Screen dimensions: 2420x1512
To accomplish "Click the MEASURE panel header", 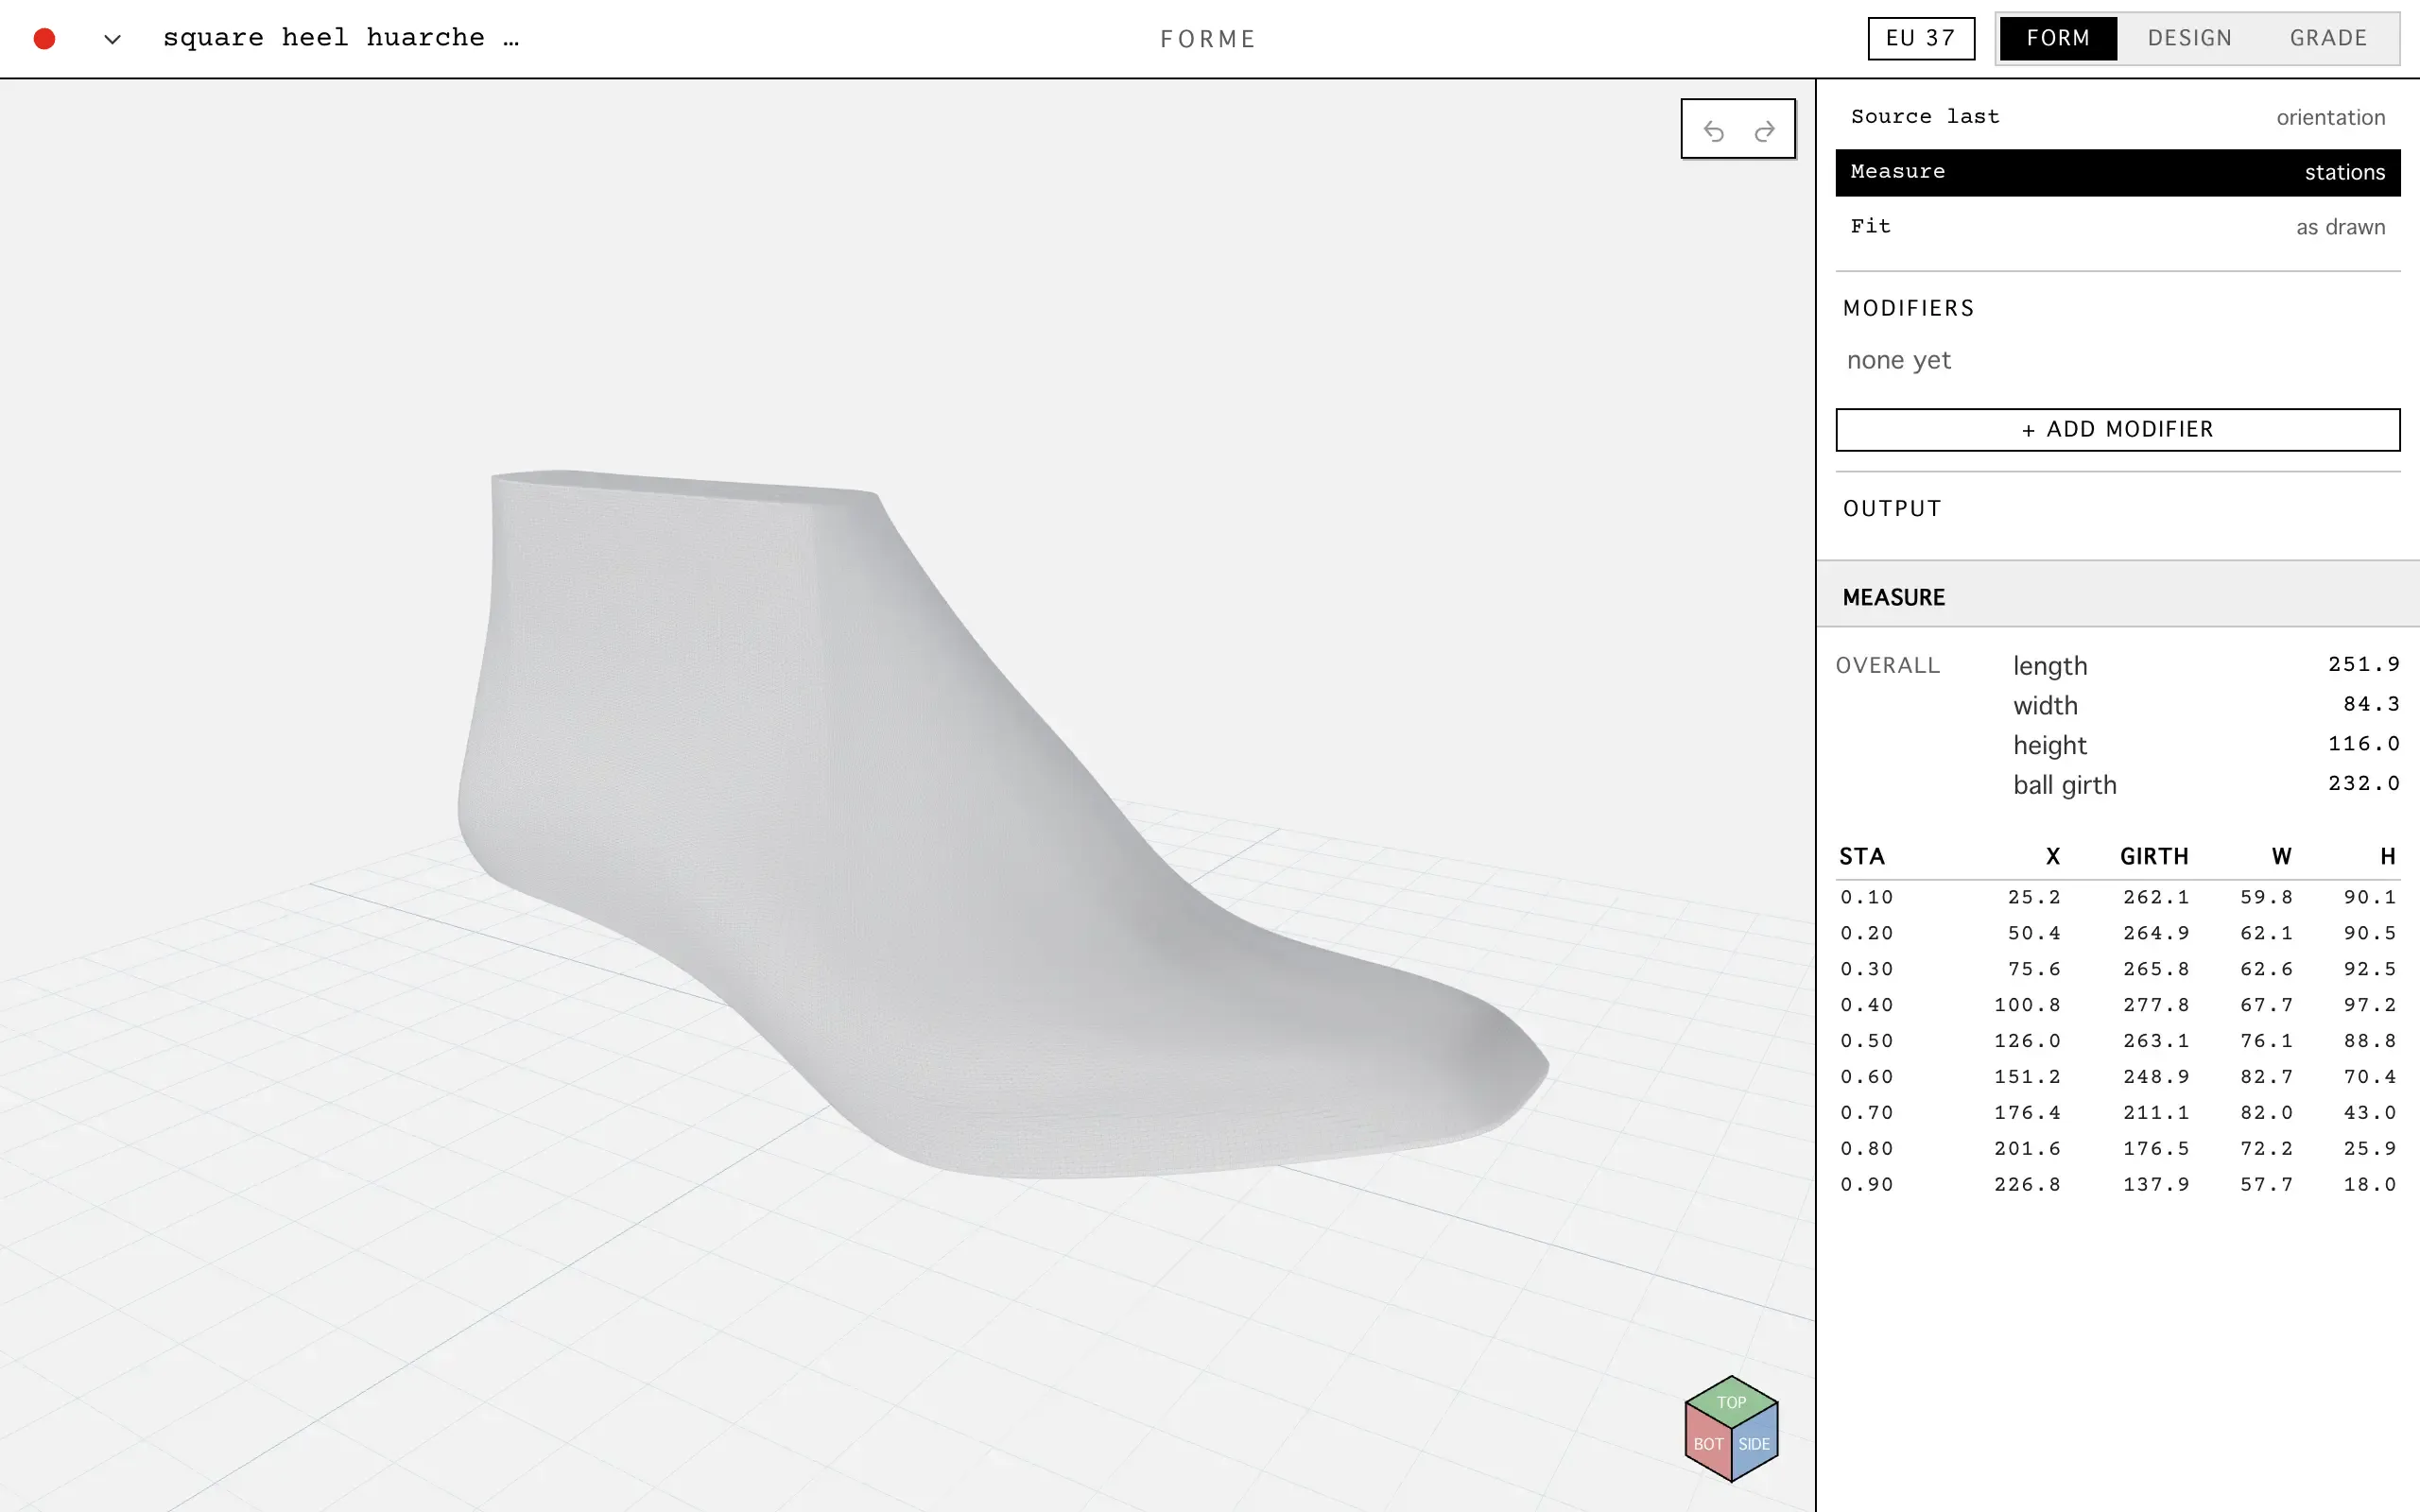I will [x=2117, y=597].
